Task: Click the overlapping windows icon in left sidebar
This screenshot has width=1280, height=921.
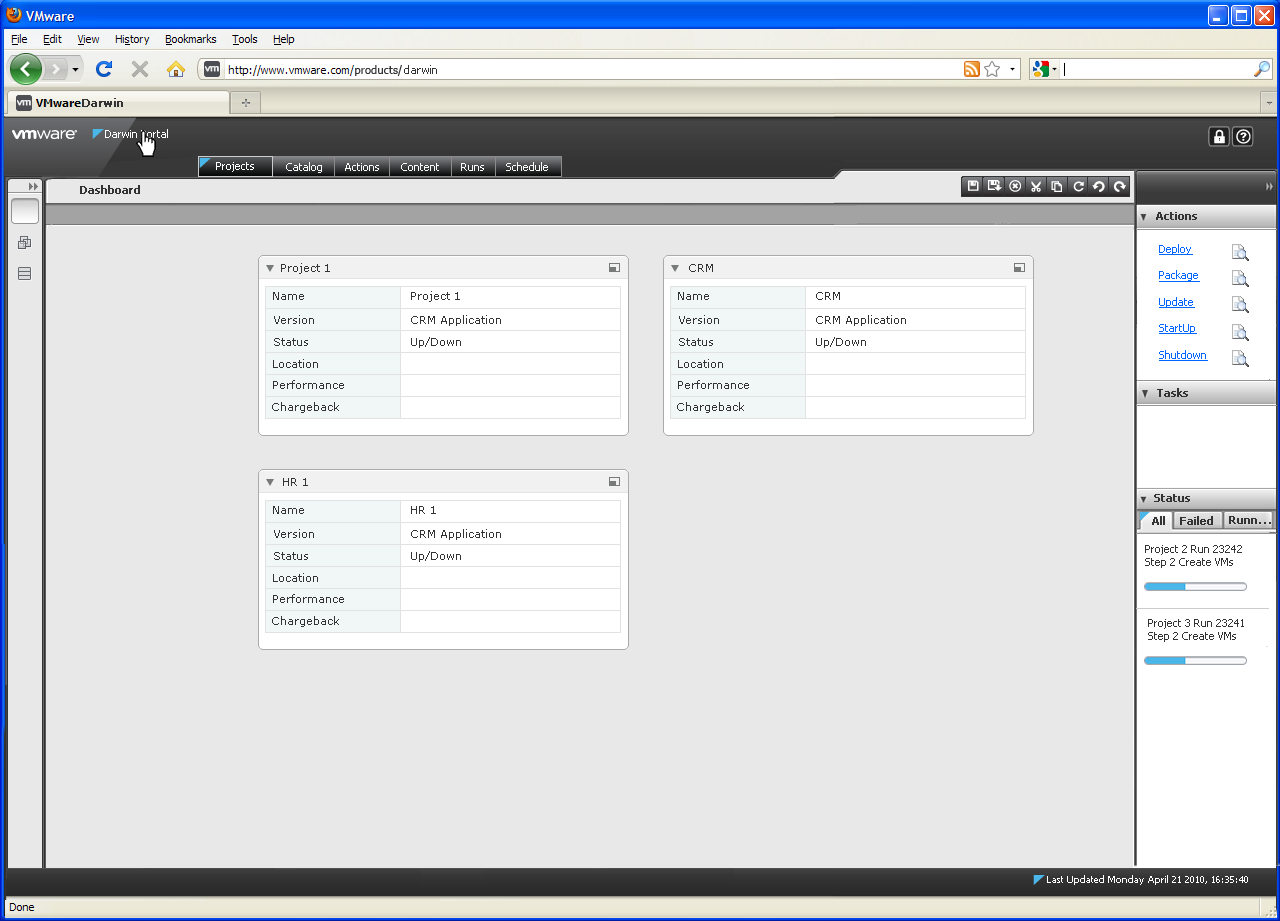Action: [x=25, y=243]
